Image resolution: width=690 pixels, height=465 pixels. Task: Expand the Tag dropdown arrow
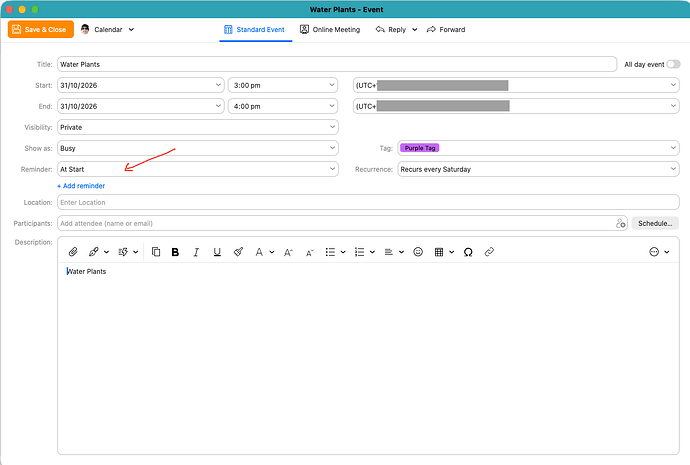point(673,148)
